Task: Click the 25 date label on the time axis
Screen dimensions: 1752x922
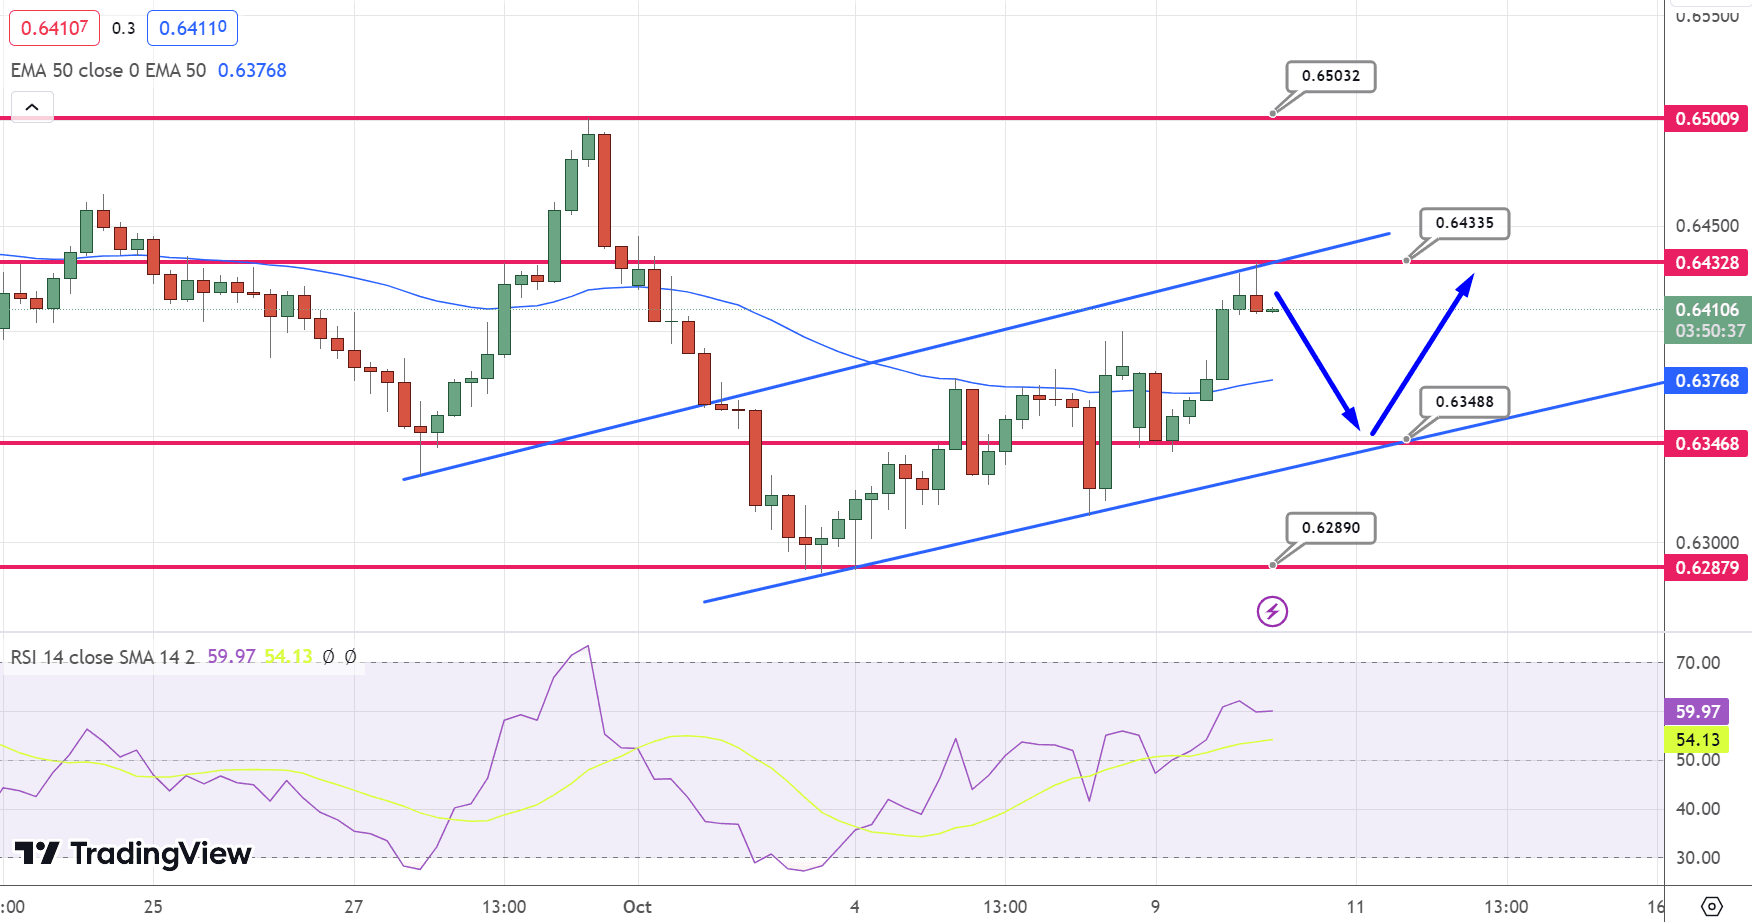Action: [153, 907]
